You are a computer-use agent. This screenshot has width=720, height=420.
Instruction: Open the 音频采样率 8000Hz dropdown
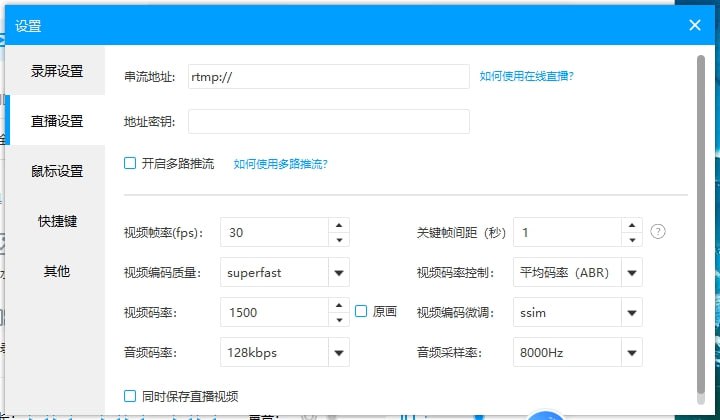click(x=632, y=352)
